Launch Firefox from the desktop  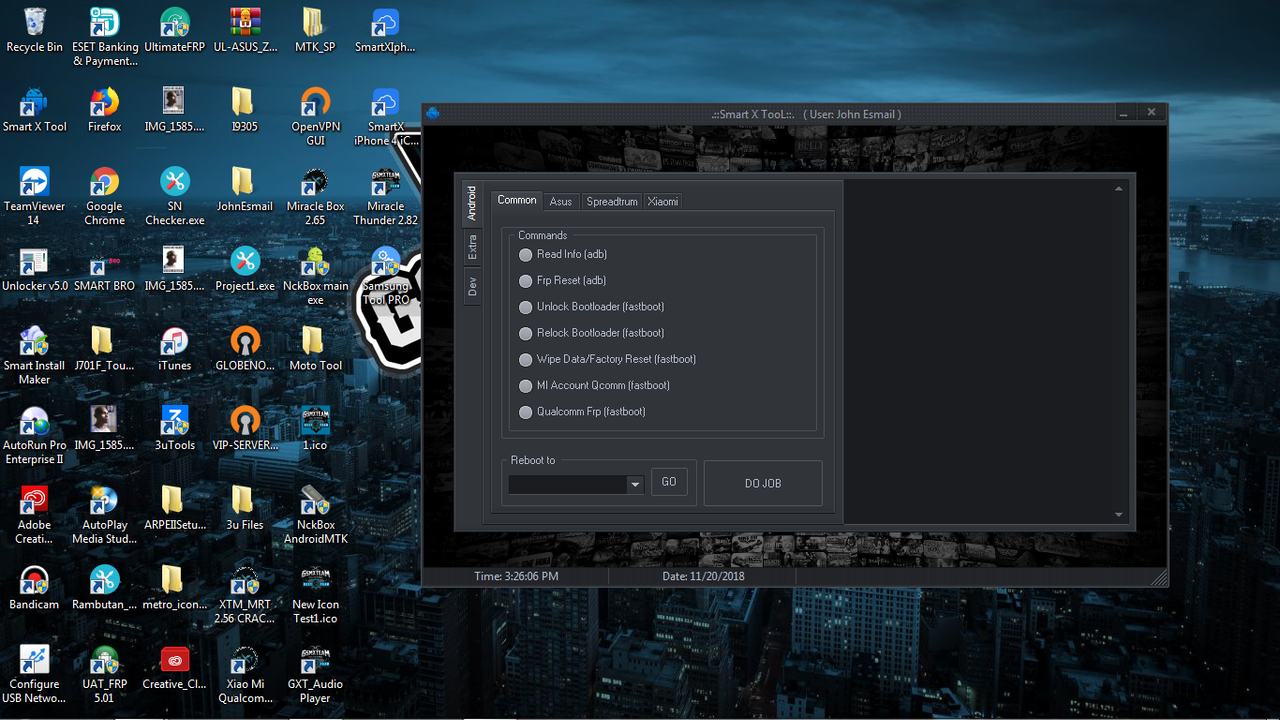tap(104, 110)
